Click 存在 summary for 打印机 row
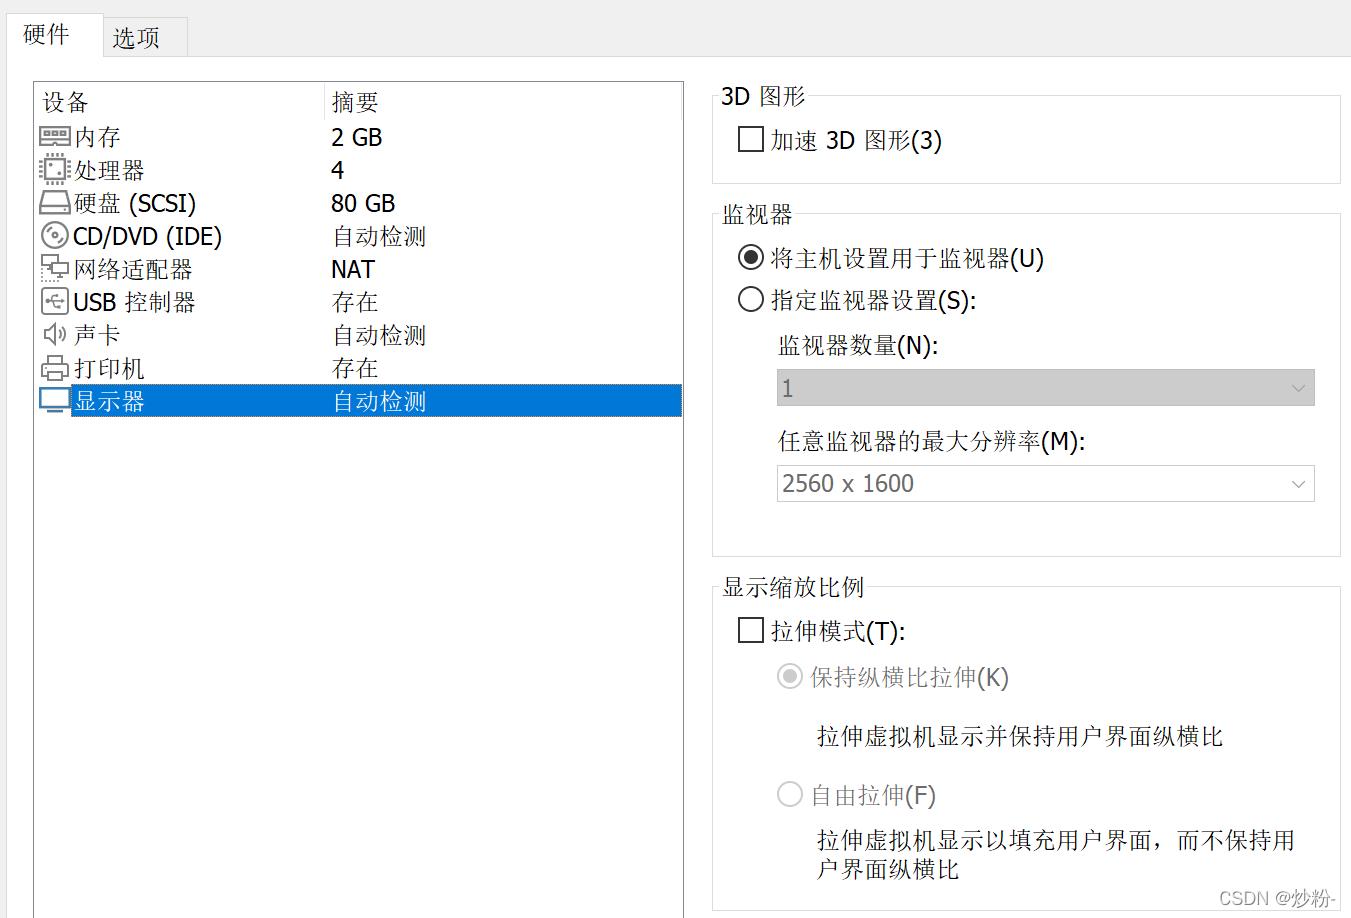Screen dimensions: 1351x918 (355, 368)
